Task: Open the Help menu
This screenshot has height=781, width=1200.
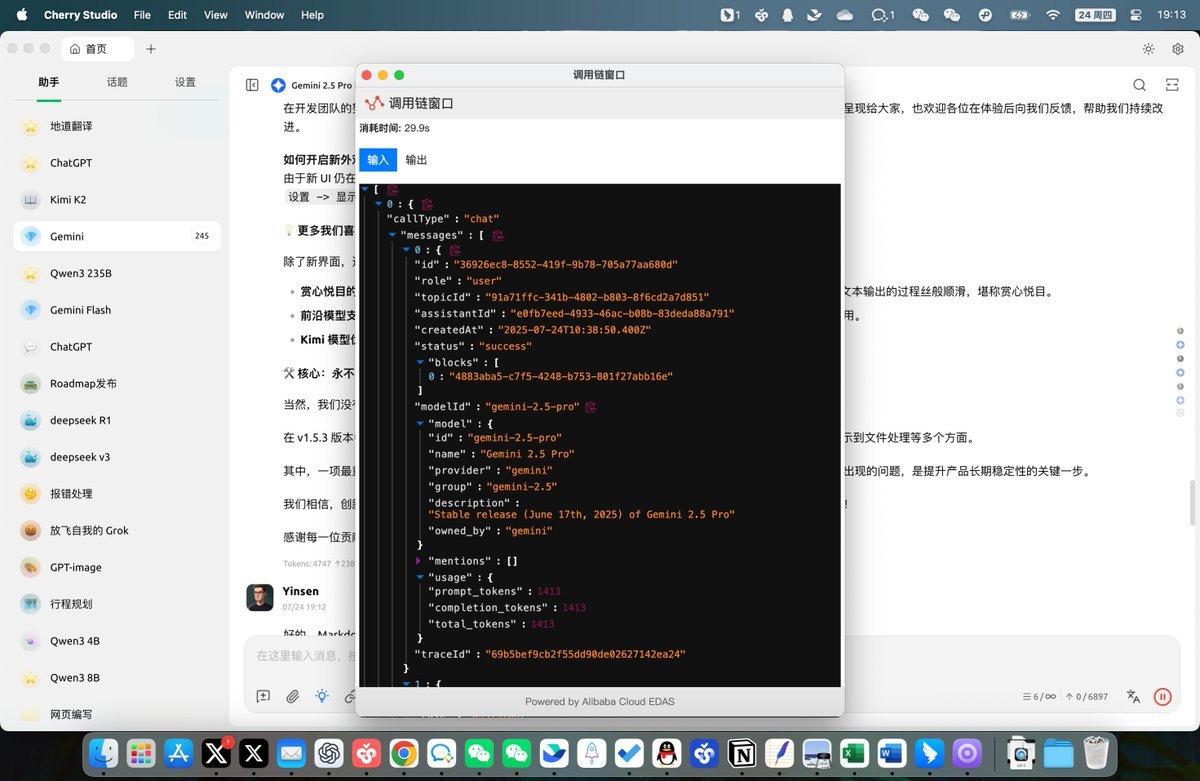Action: click(312, 15)
